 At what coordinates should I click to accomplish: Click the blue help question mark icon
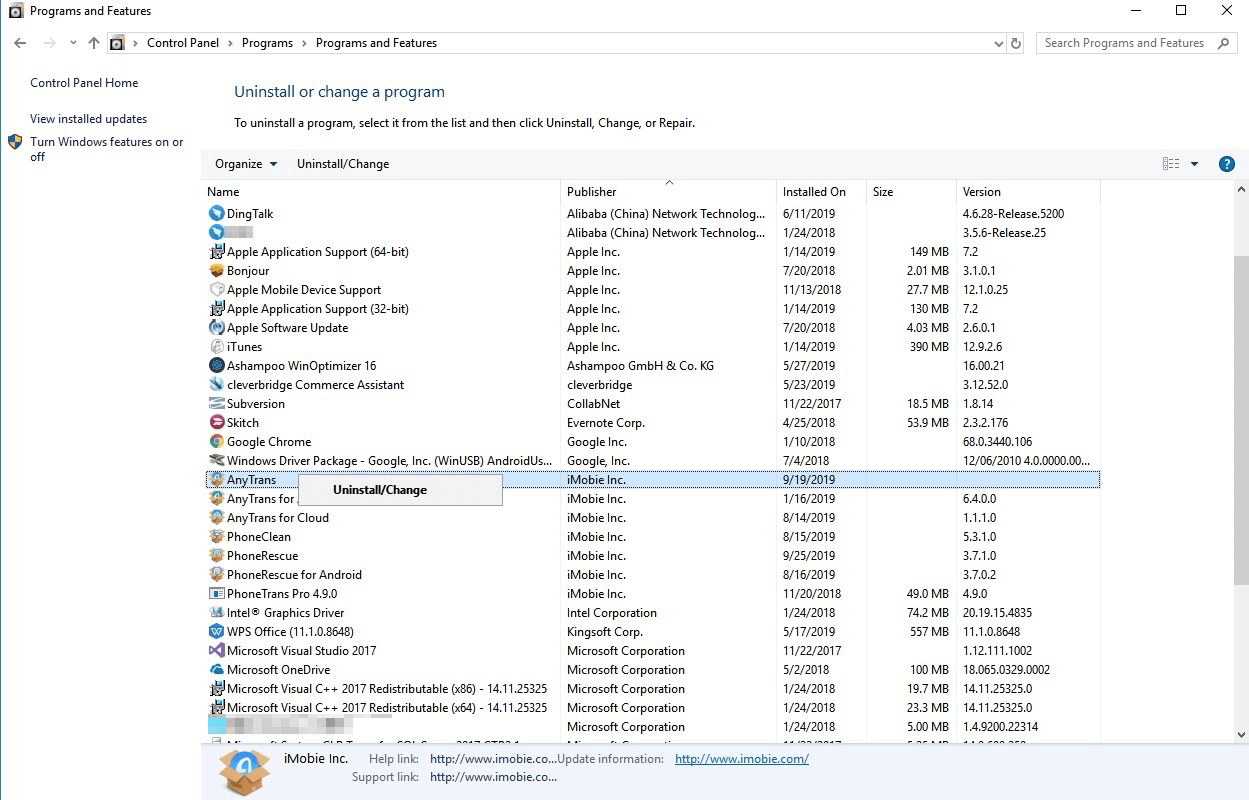[1227, 164]
